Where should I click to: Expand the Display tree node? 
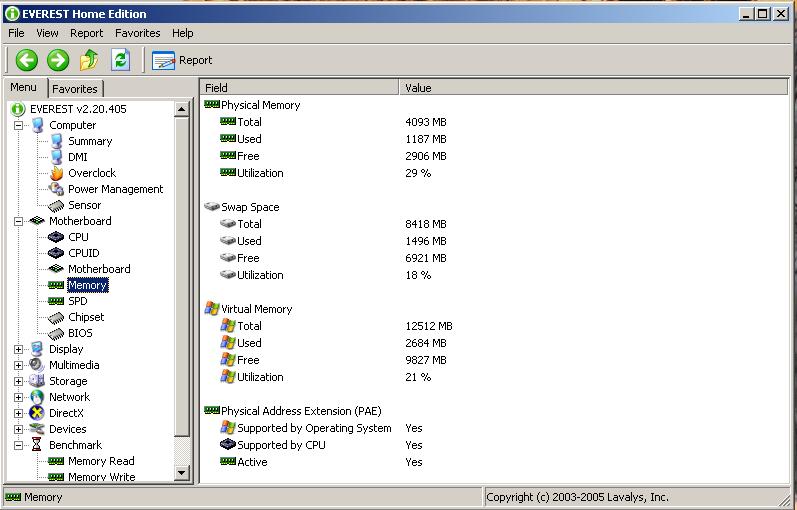point(18,349)
